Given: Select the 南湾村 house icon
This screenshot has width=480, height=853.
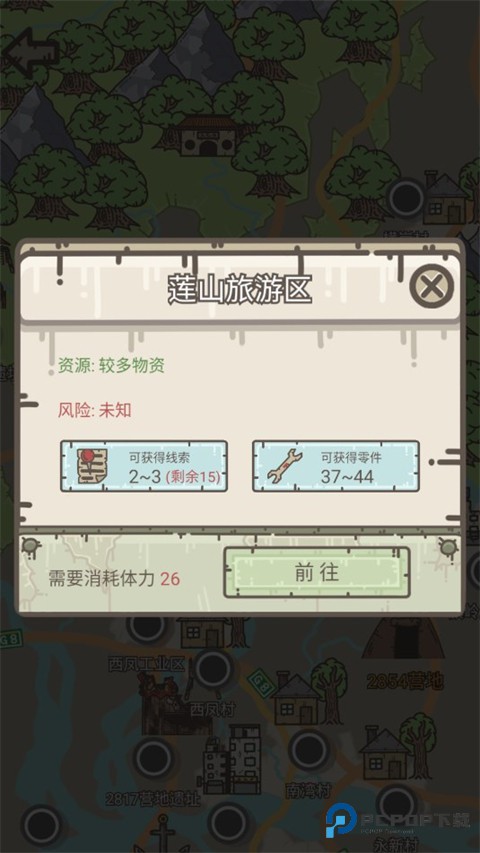Looking at the screenshot, I should coord(384,753).
